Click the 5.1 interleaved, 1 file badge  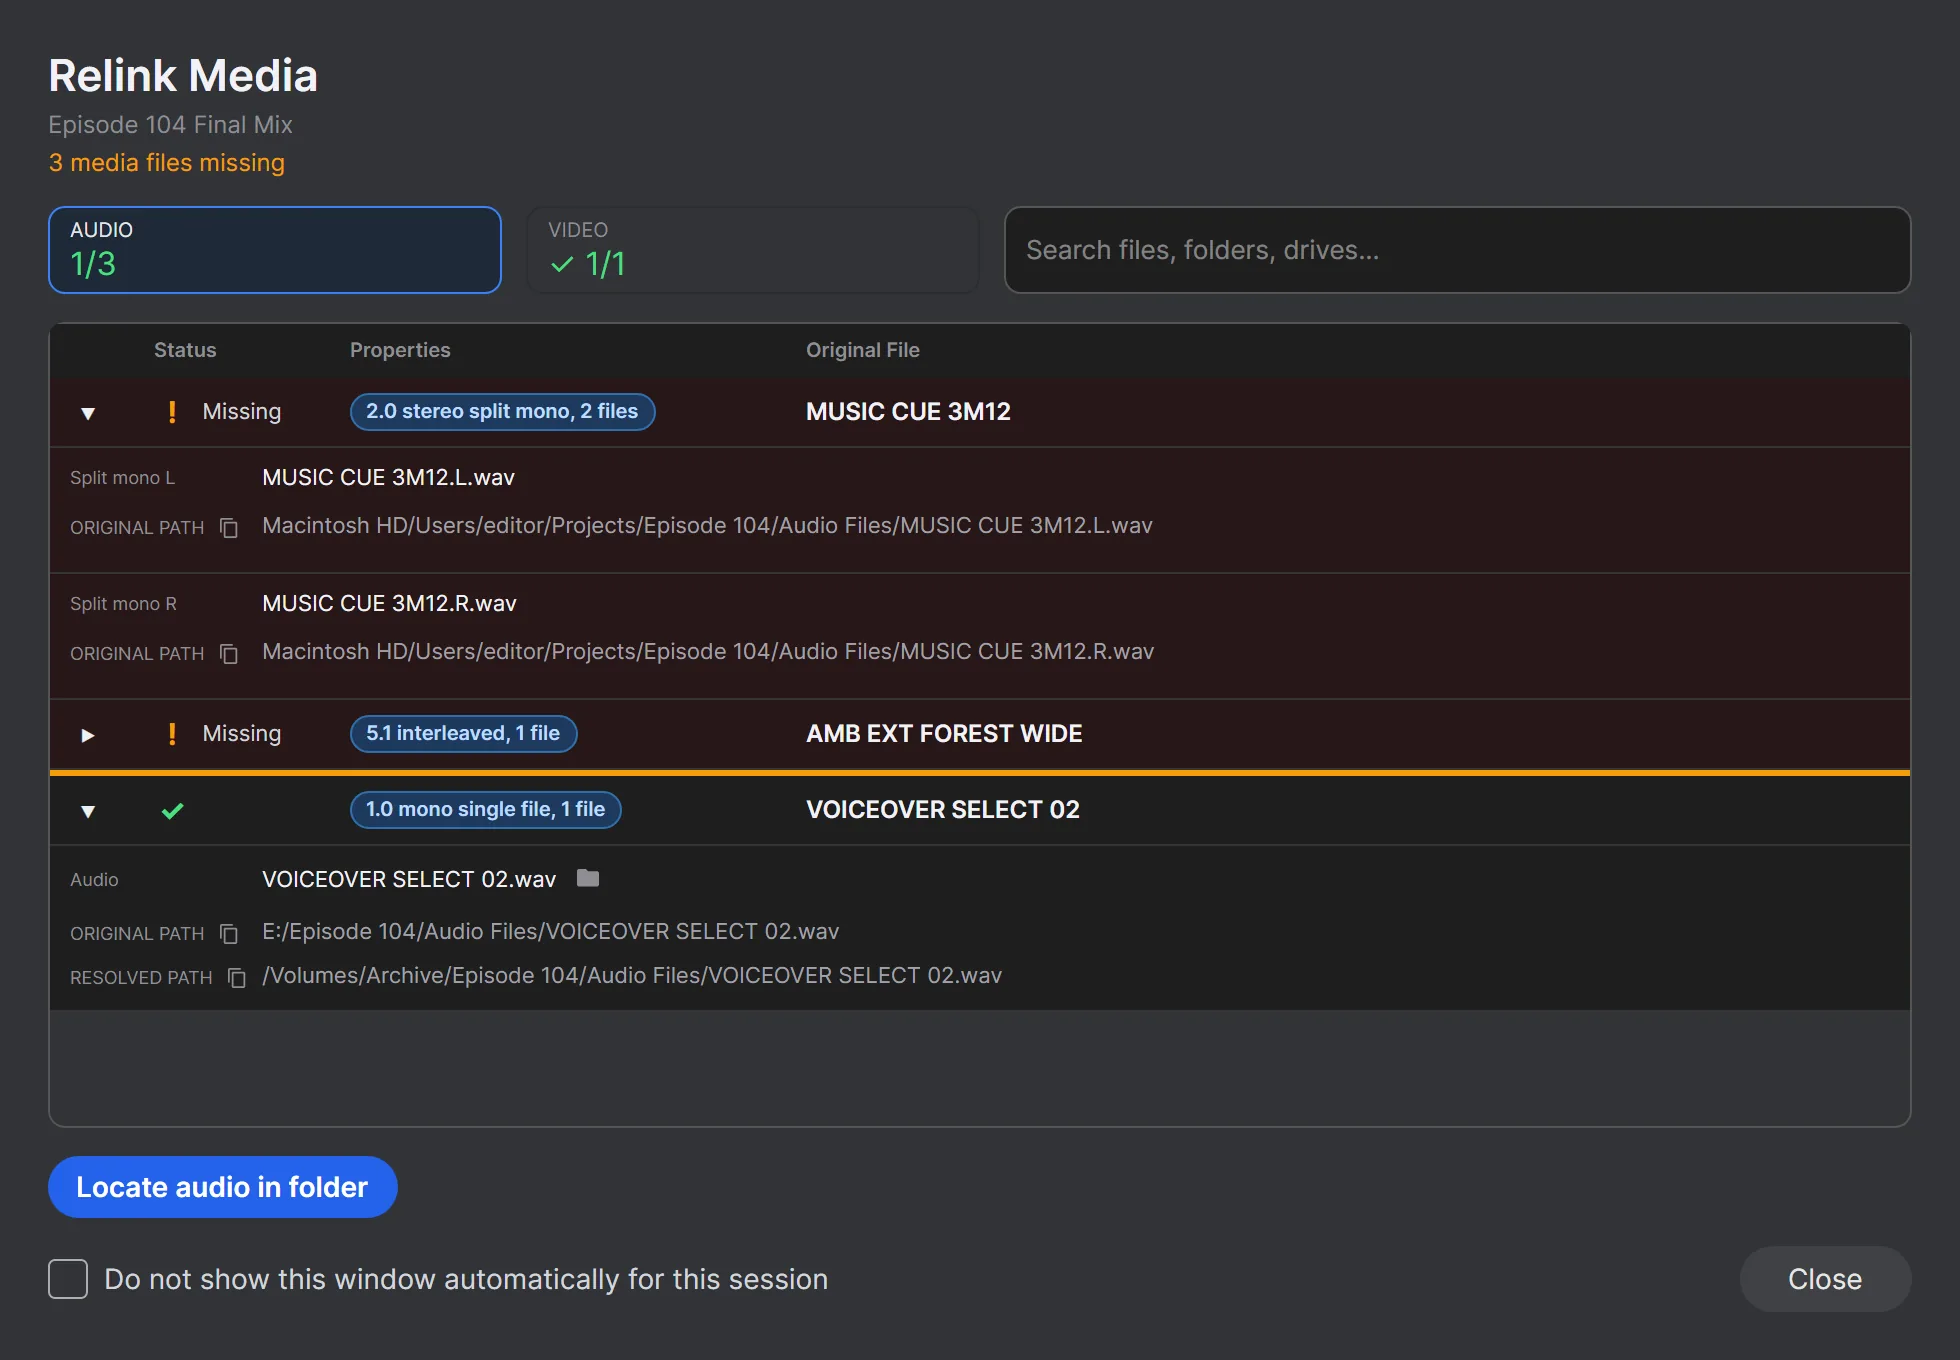click(463, 734)
